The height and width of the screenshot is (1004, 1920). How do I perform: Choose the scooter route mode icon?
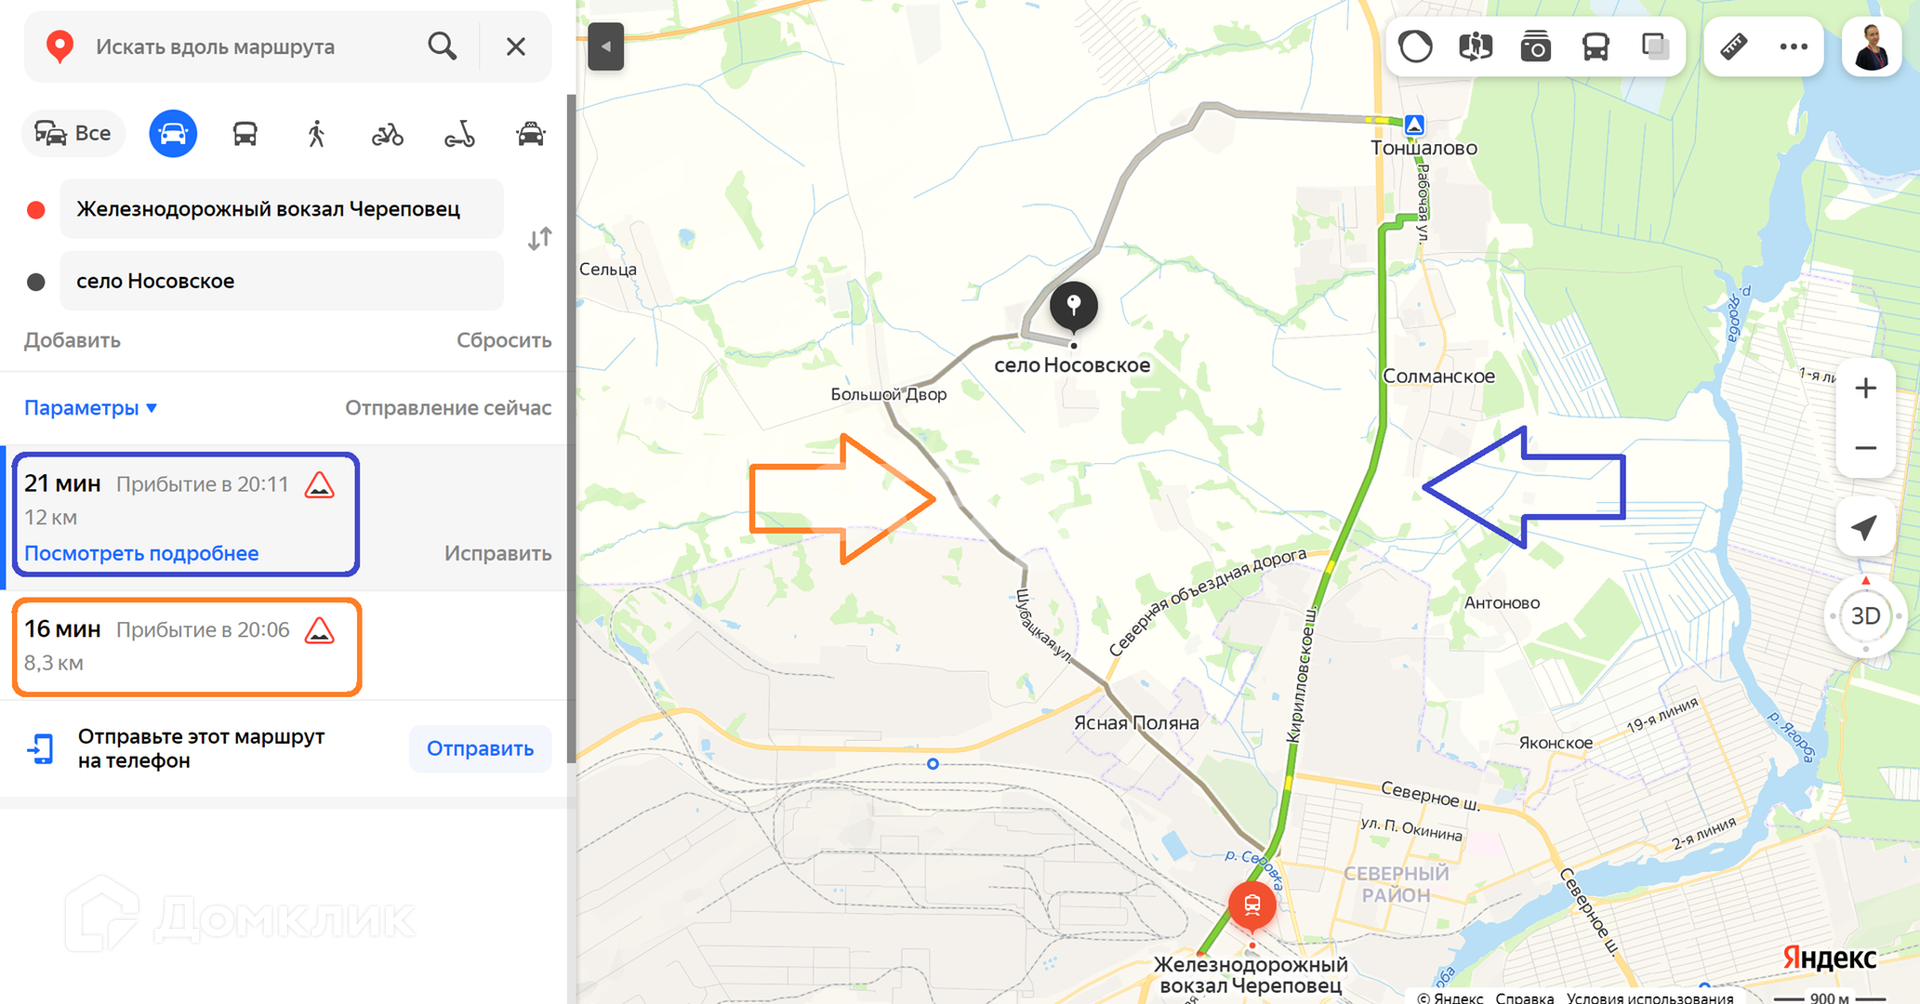pyautogui.click(x=459, y=134)
